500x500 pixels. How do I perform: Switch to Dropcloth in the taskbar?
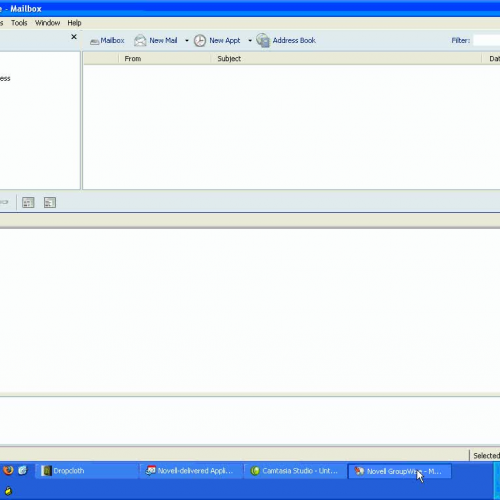pos(87,471)
